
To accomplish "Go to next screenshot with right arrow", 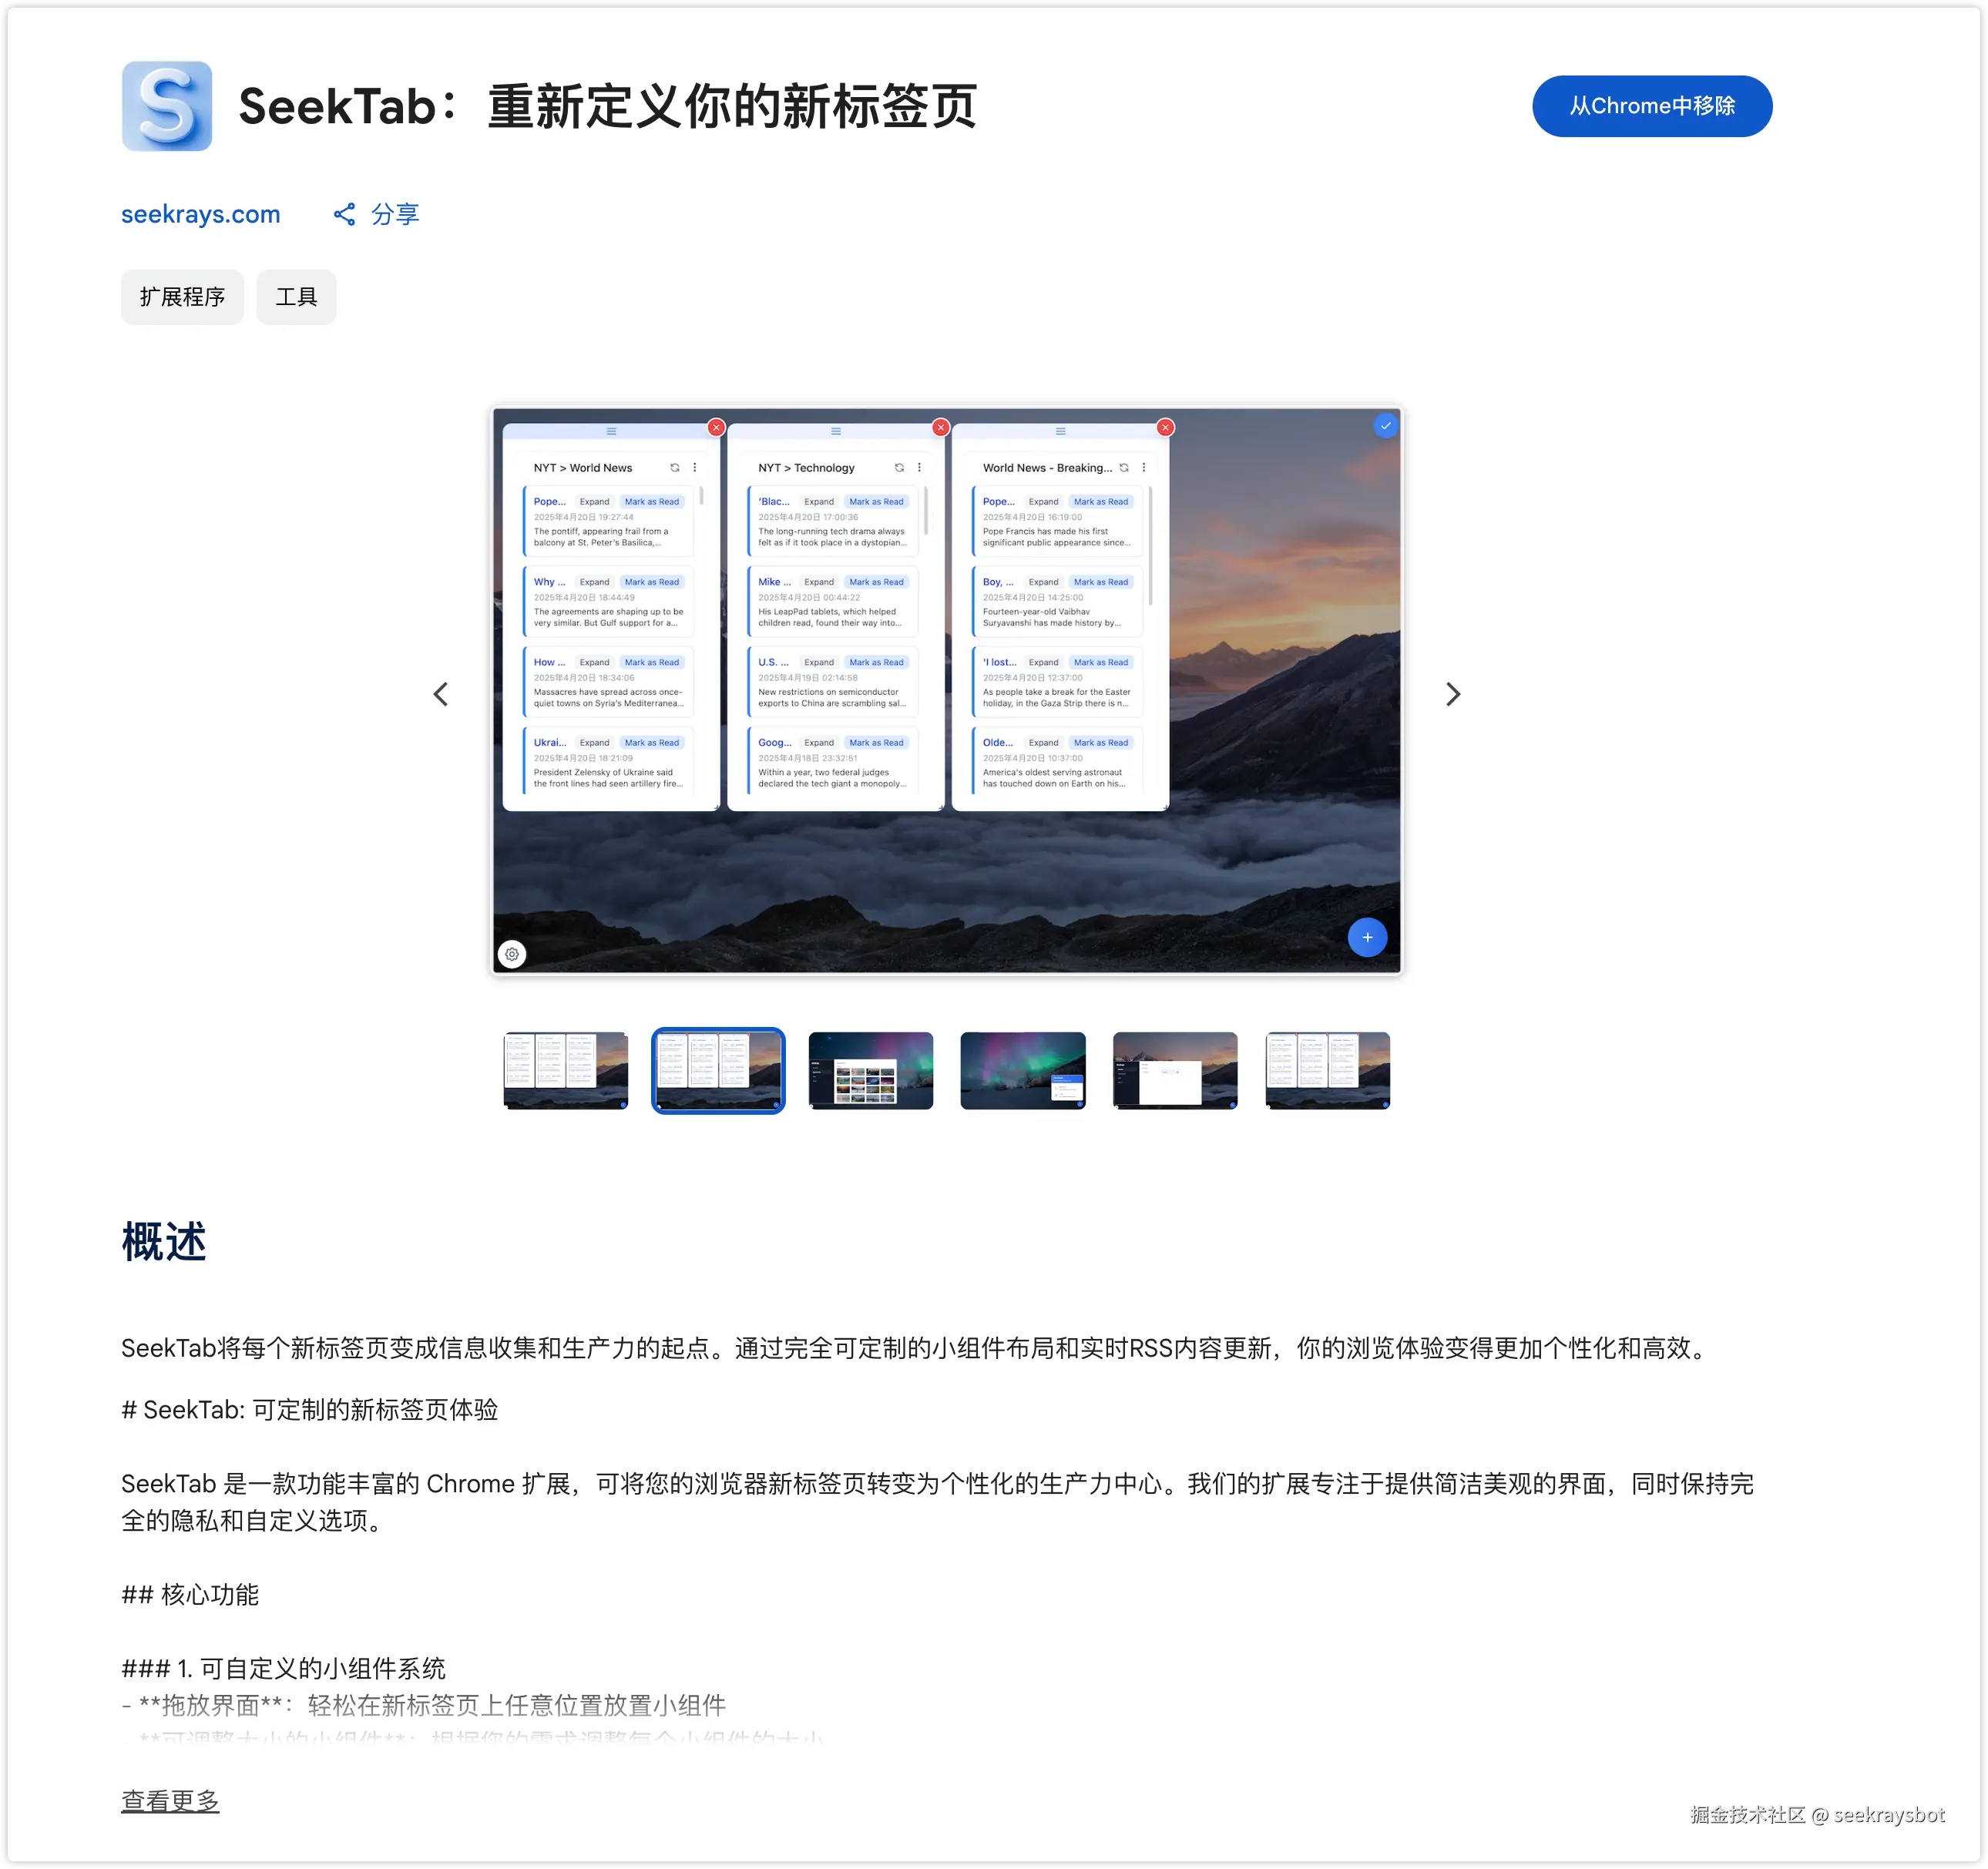I will point(1453,694).
